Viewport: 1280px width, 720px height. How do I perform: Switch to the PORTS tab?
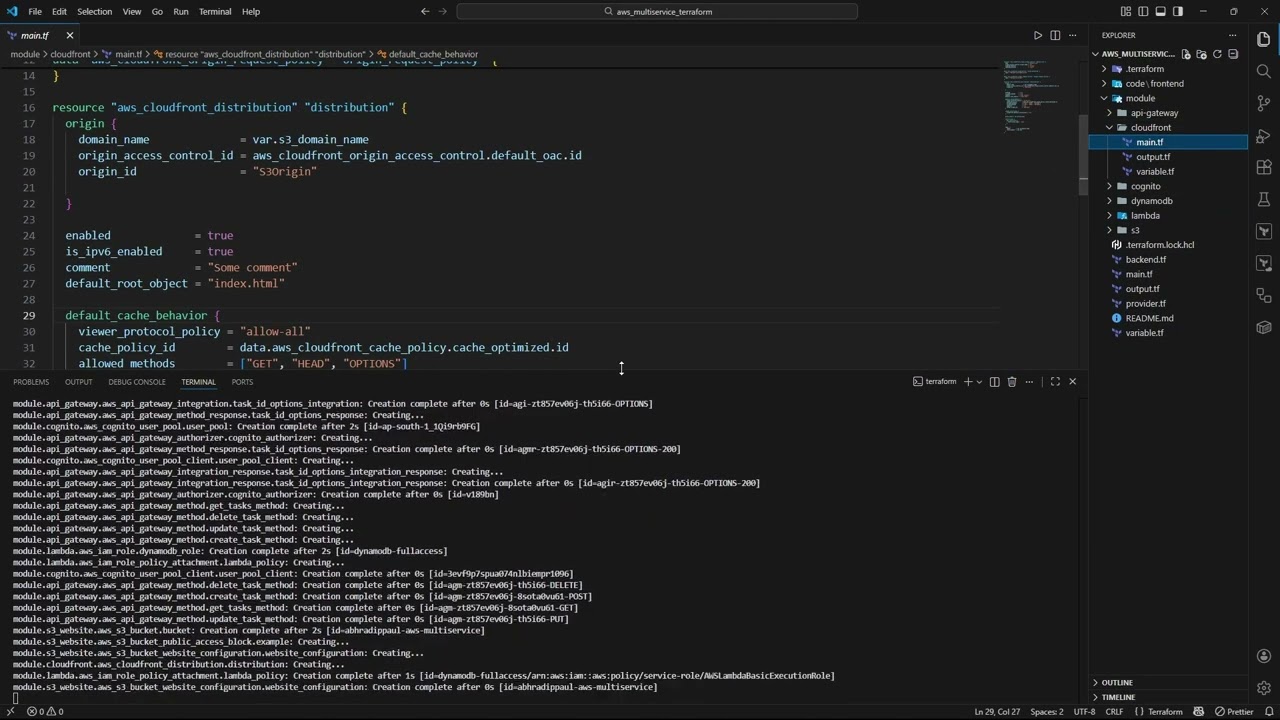242,382
